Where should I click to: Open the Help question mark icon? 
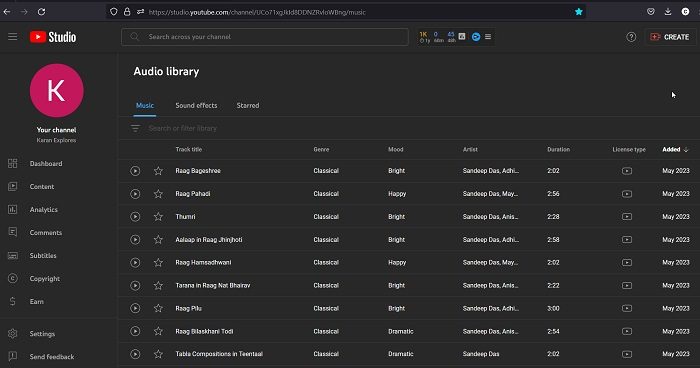point(631,37)
